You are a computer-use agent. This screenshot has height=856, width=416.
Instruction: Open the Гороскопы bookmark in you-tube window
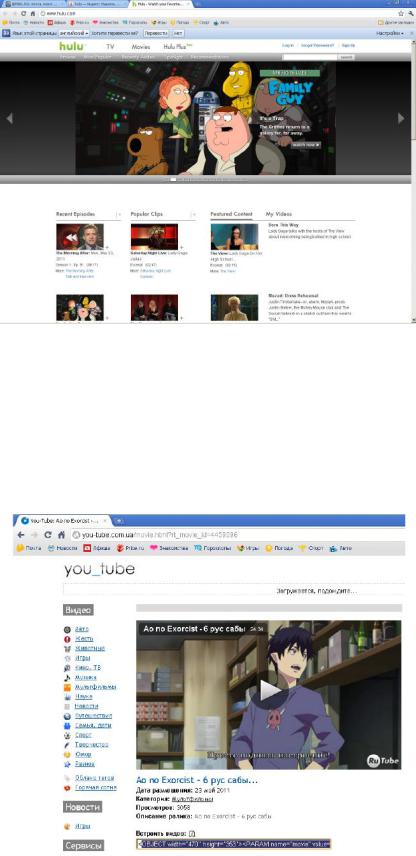tap(212, 548)
